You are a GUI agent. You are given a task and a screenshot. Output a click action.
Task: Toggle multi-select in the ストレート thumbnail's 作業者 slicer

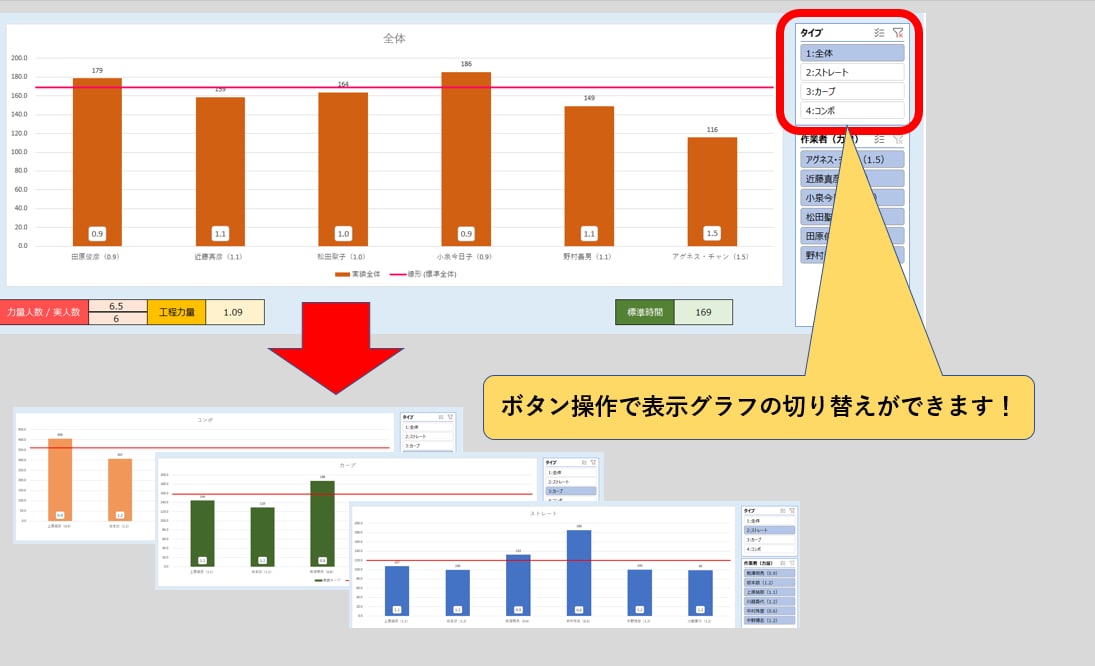click(782, 563)
